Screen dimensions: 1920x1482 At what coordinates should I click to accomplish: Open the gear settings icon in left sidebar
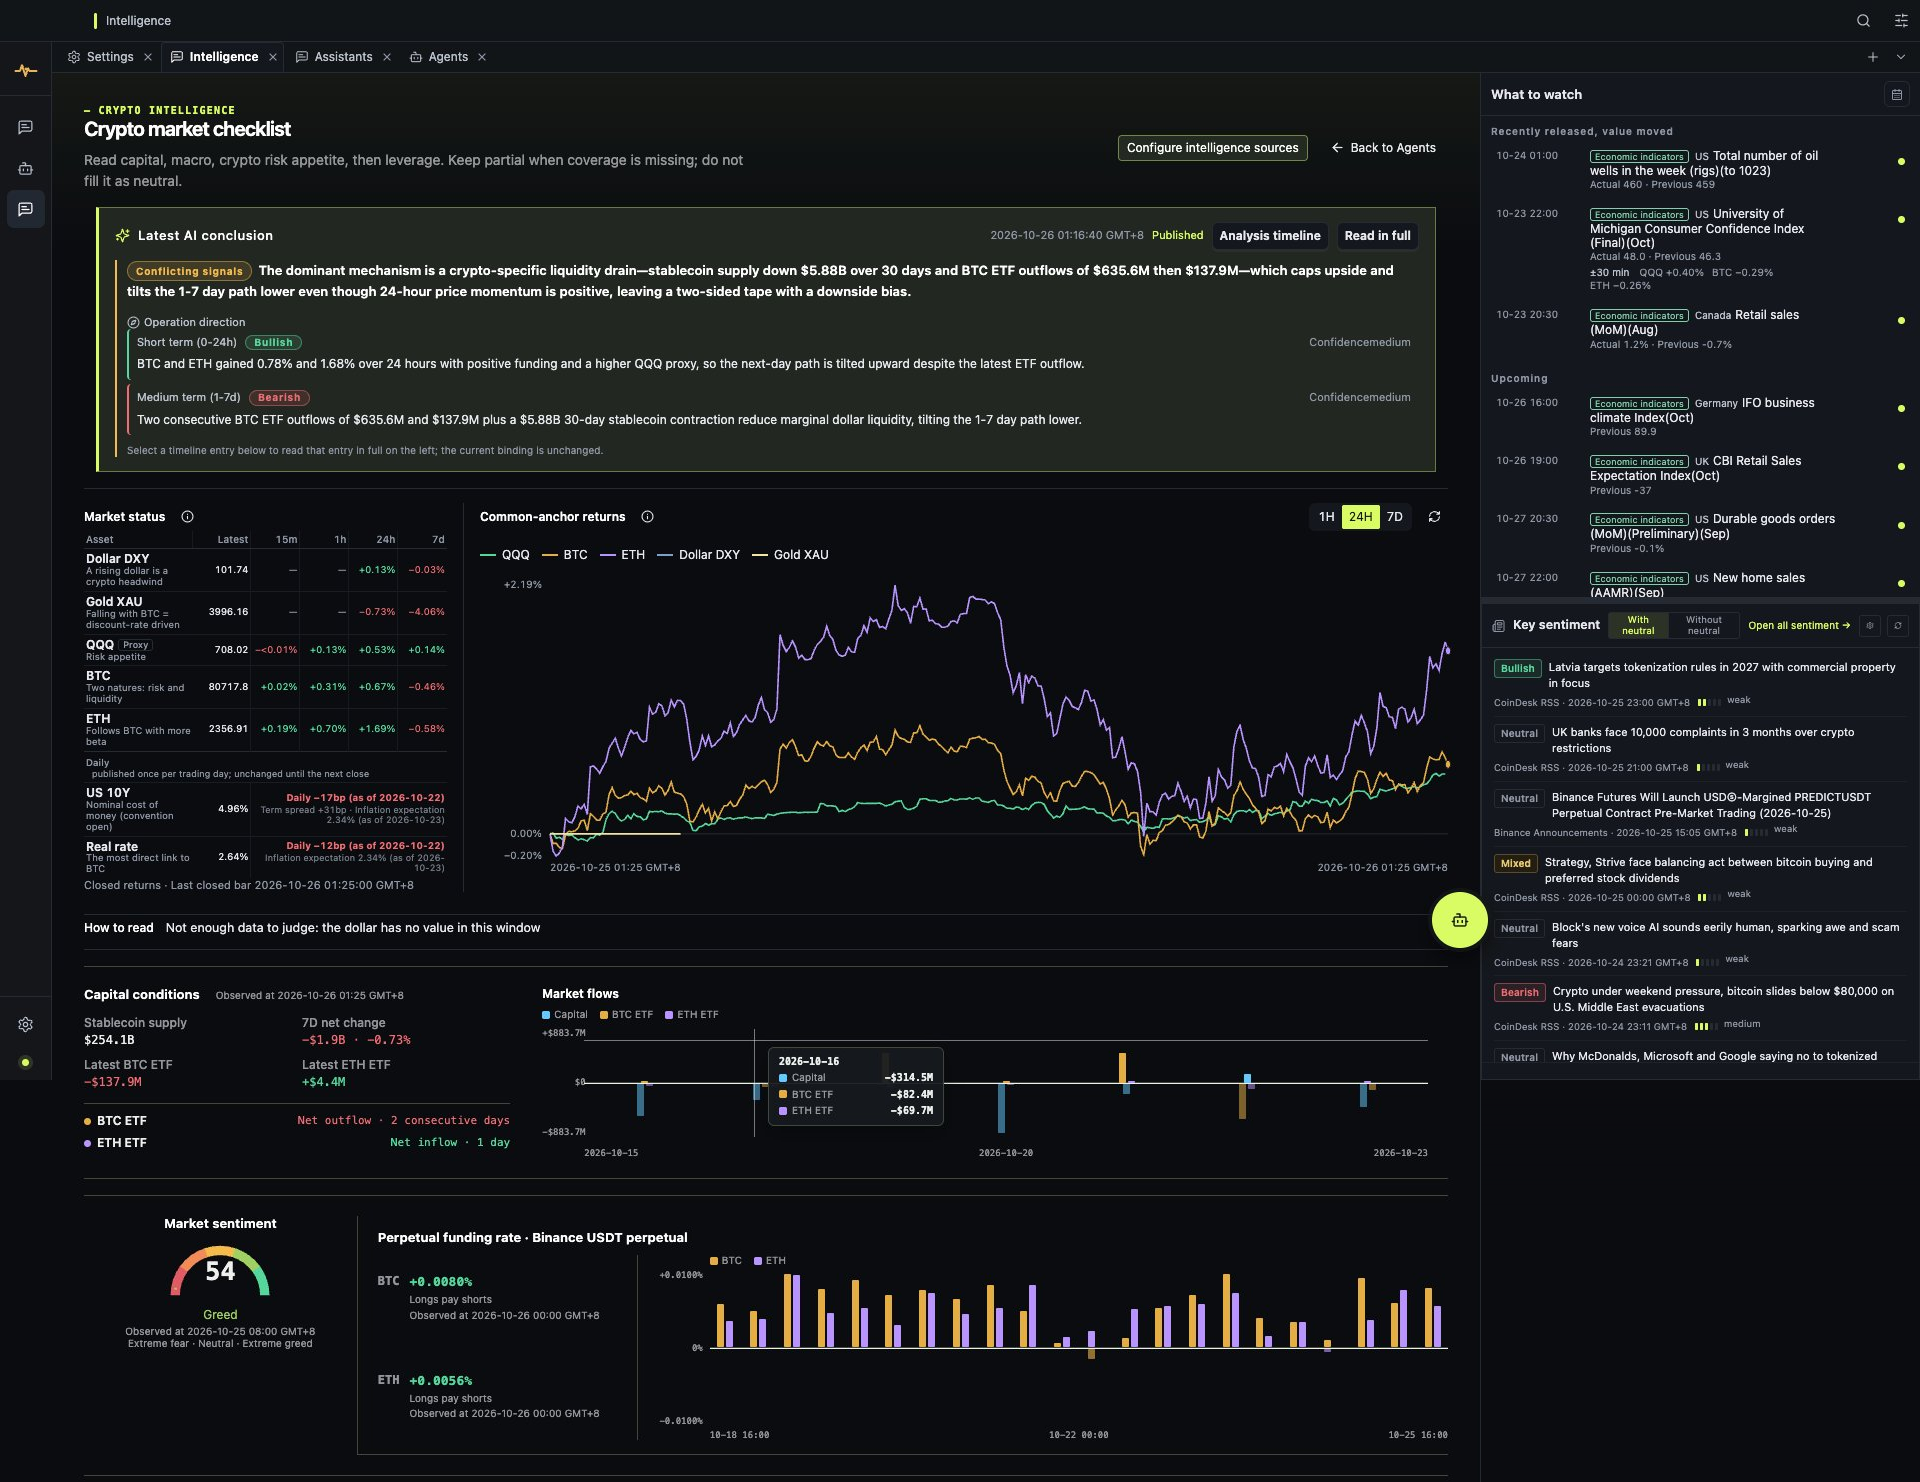[26, 1024]
